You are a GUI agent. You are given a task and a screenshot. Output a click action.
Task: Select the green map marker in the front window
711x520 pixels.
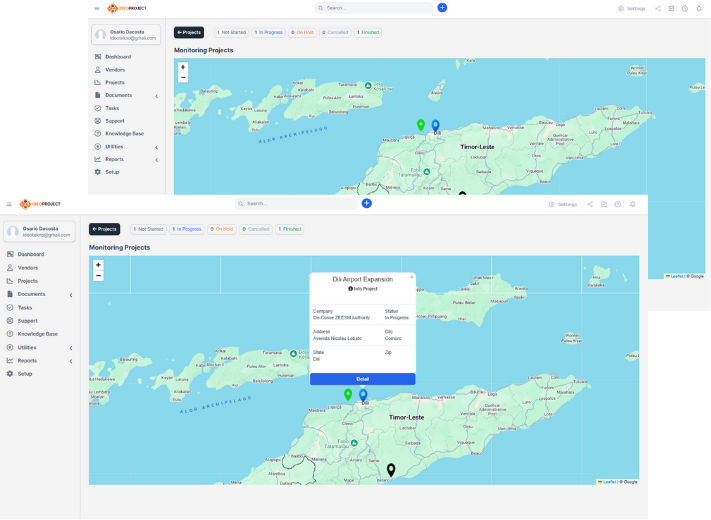point(348,394)
